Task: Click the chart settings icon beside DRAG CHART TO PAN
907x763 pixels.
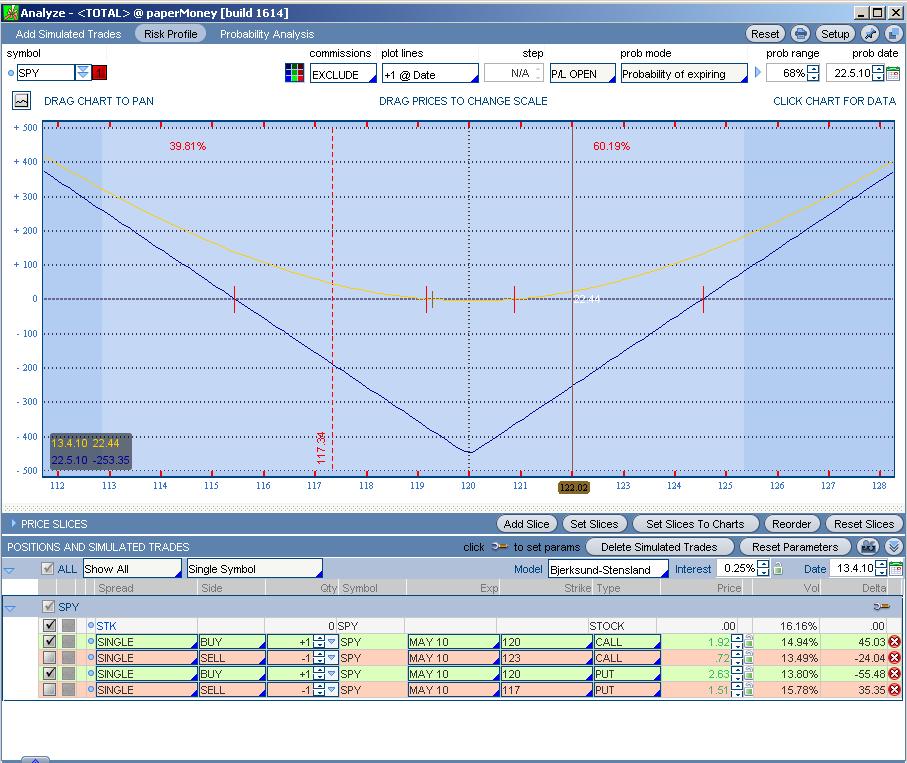Action: (x=22, y=101)
